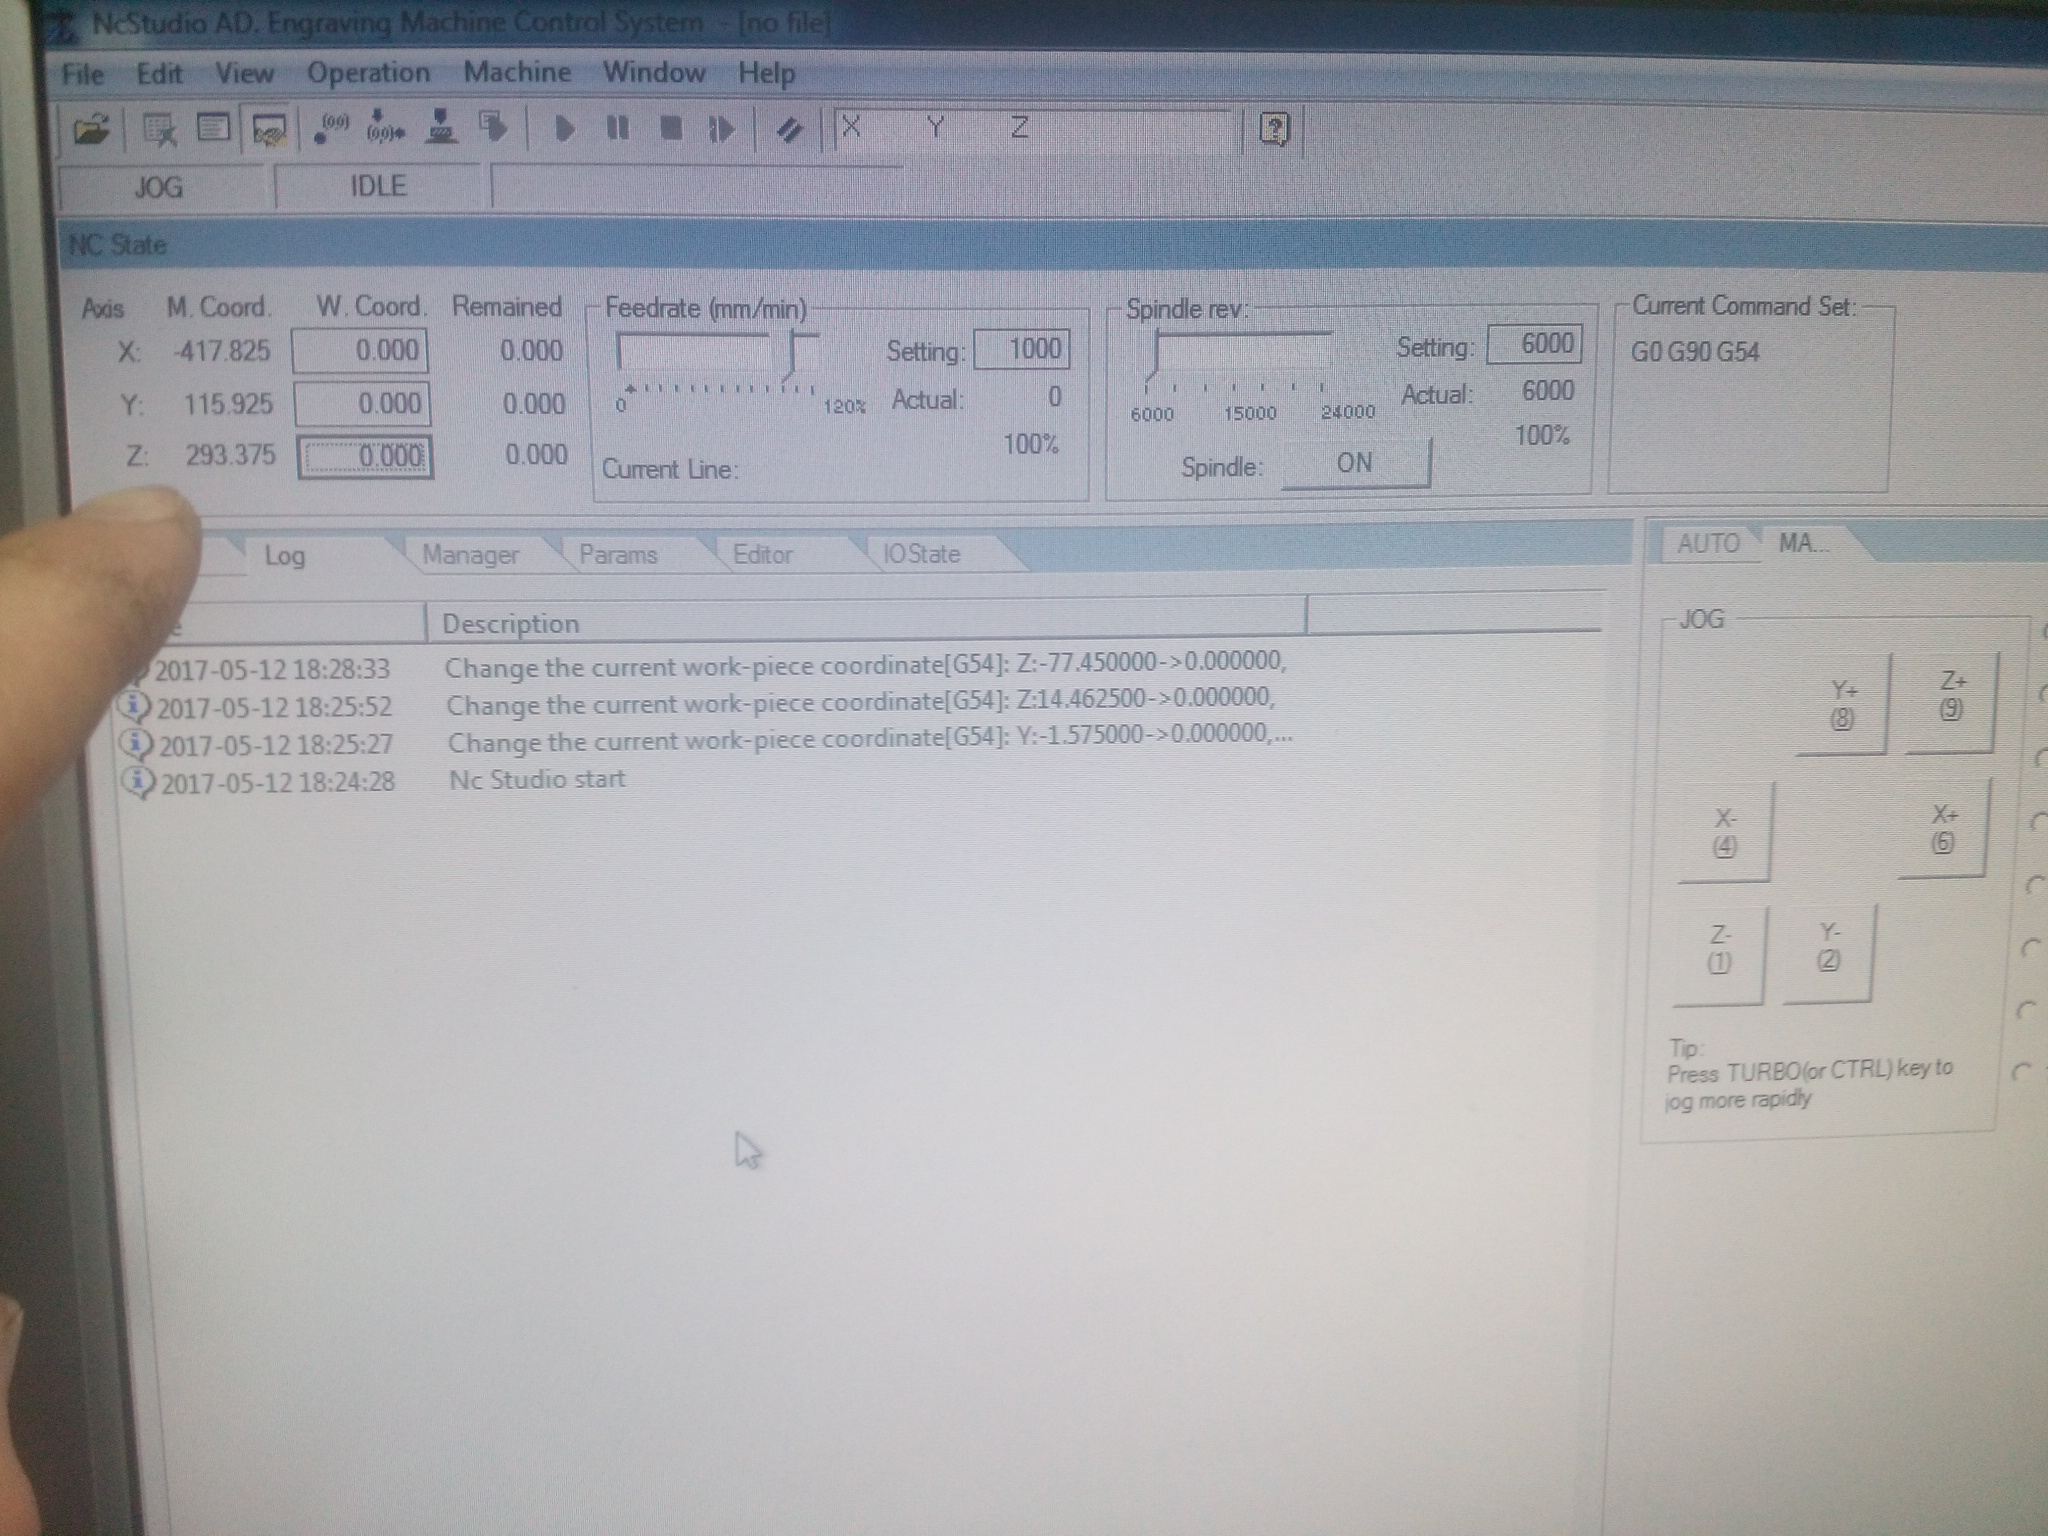This screenshot has height=1536, width=2048.
Task: Switch to the IOState tab
Action: click(921, 554)
